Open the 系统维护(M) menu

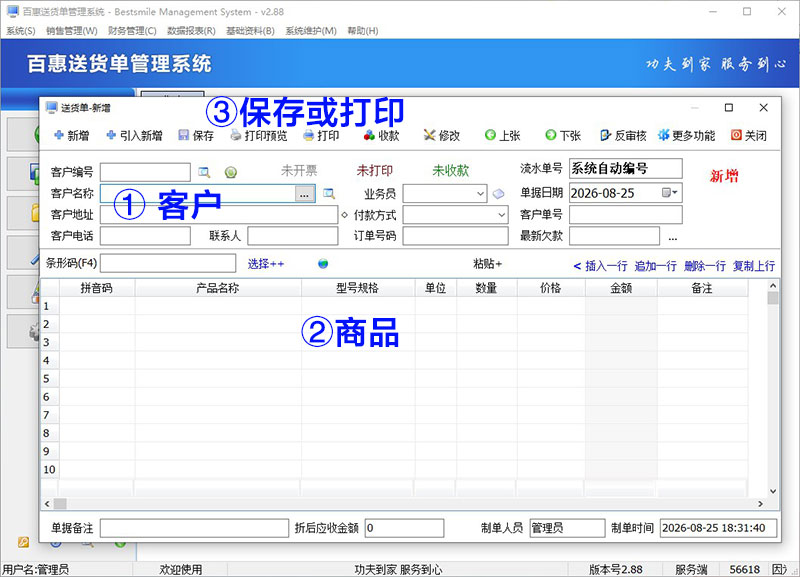click(311, 31)
